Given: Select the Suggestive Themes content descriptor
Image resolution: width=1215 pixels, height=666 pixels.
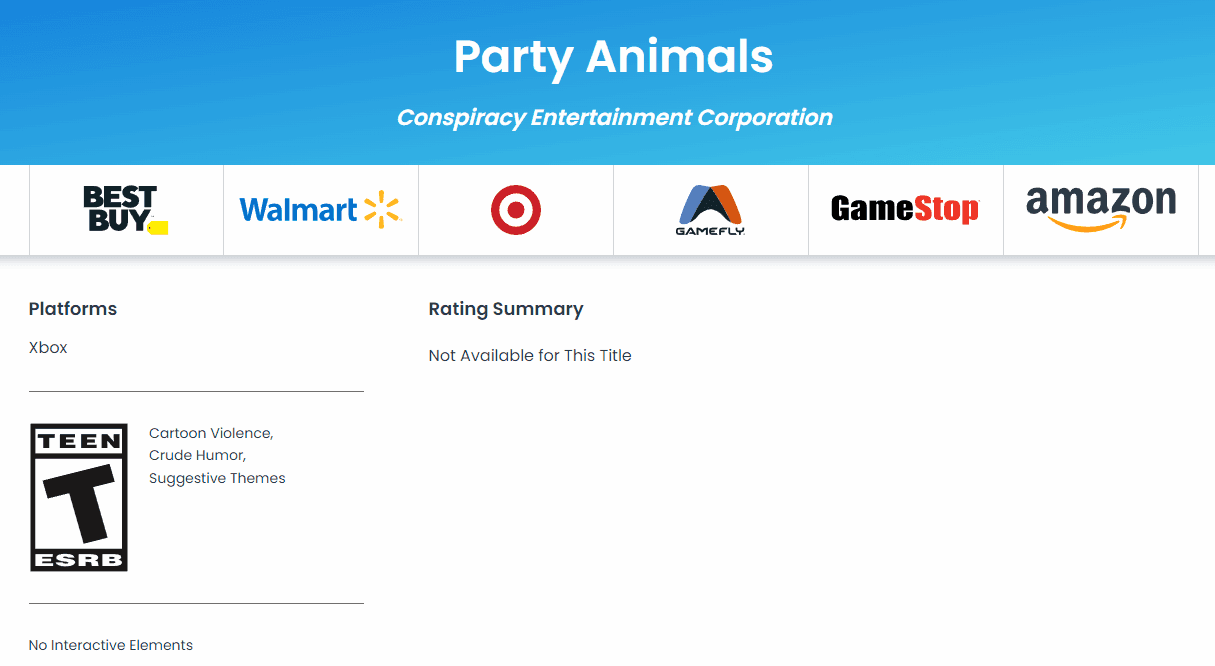Looking at the screenshot, I should click(217, 478).
